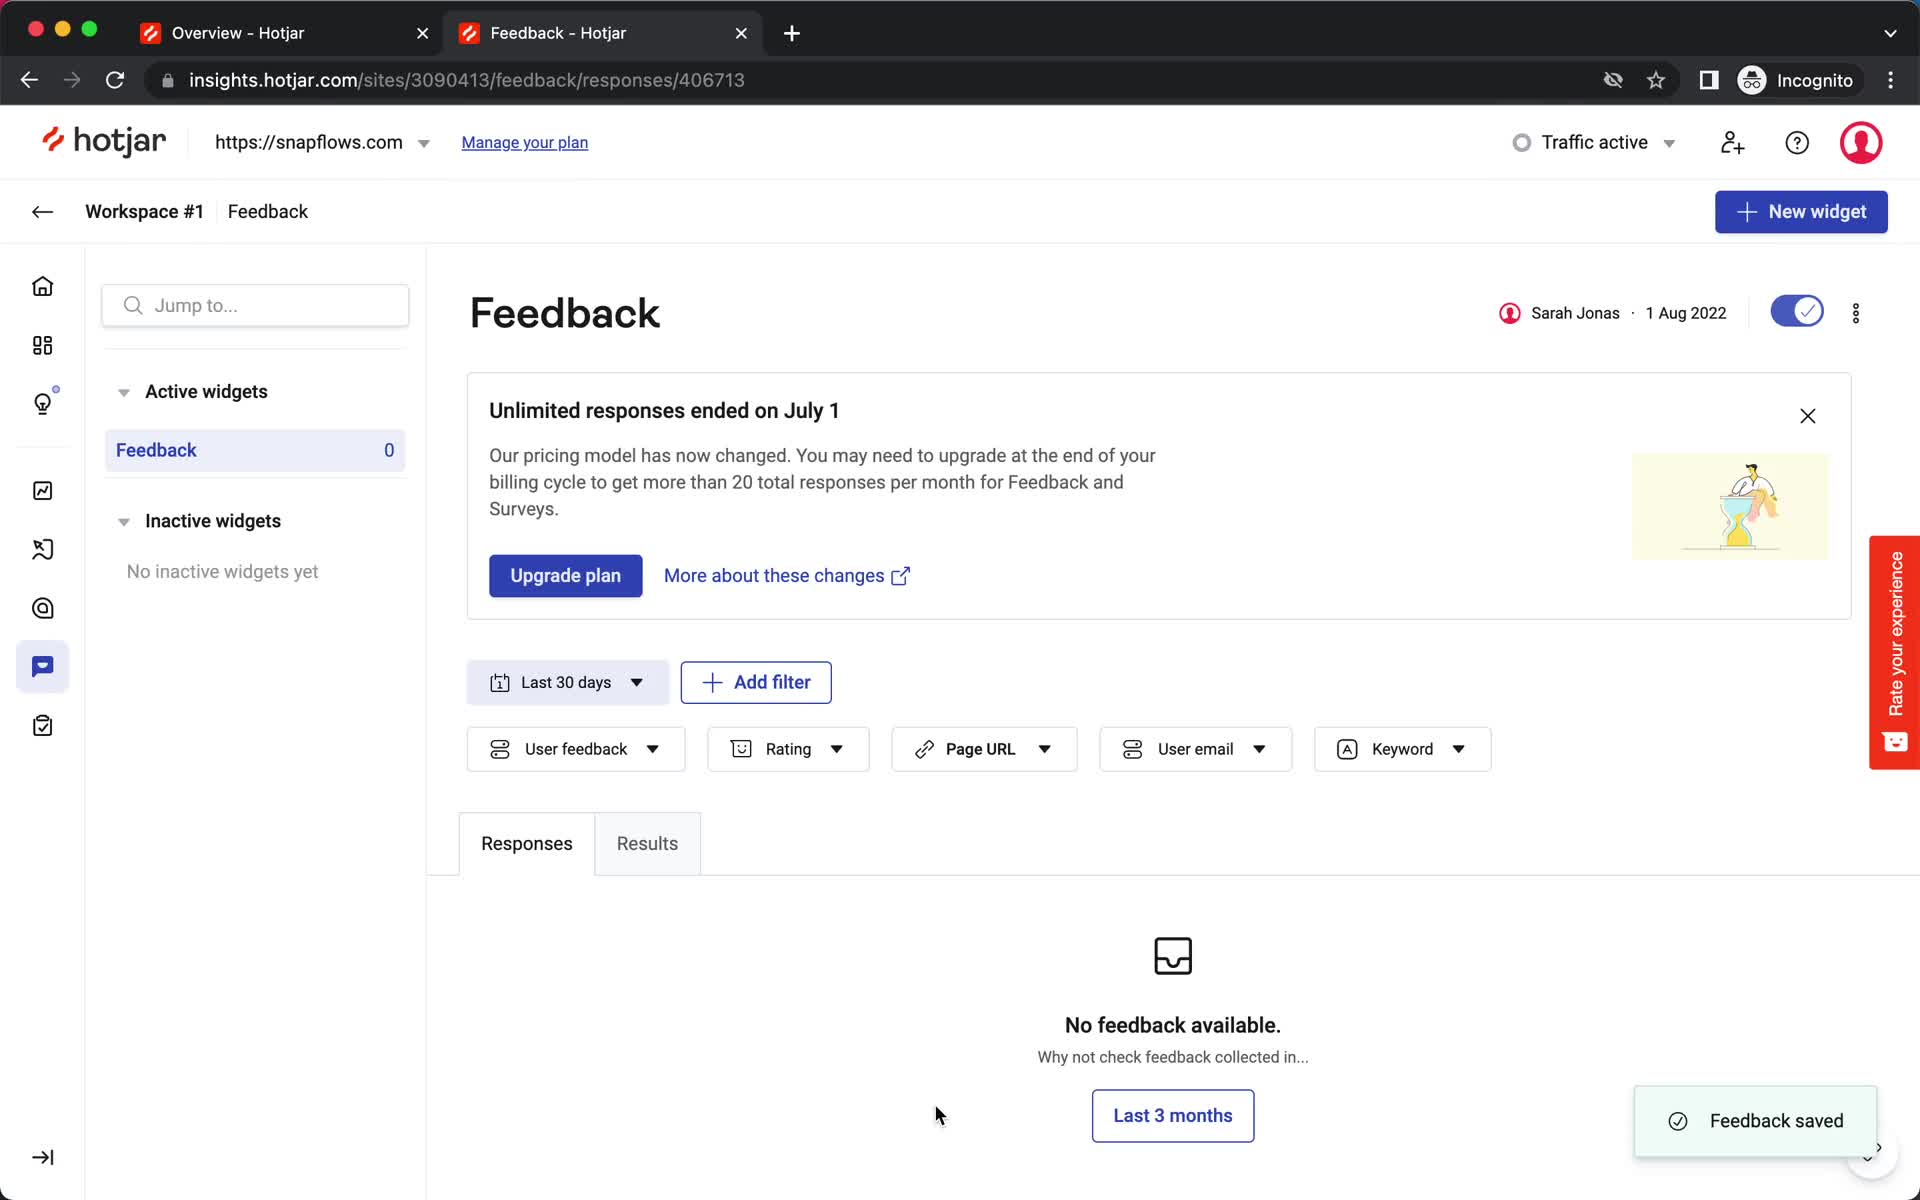
Task: Toggle the Feedback widget active switch
Action: point(1797,311)
